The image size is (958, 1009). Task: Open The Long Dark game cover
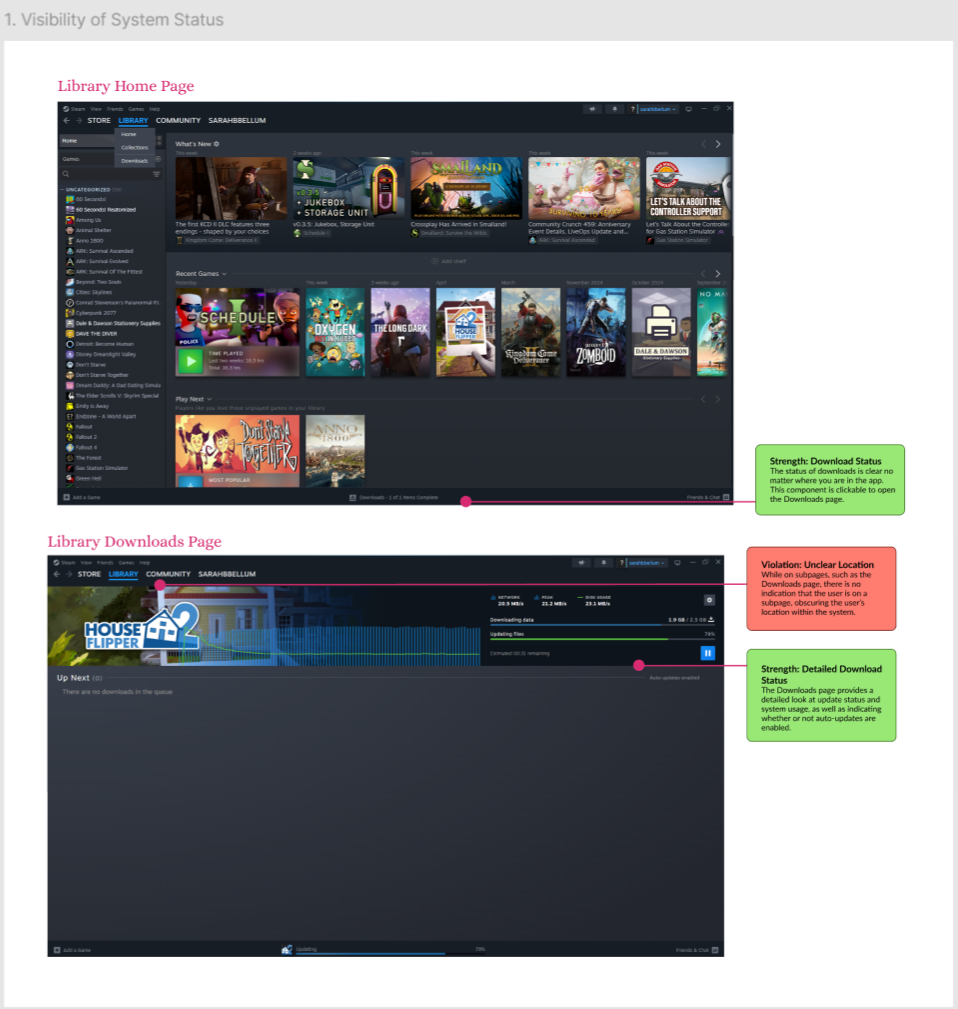(400, 332)
